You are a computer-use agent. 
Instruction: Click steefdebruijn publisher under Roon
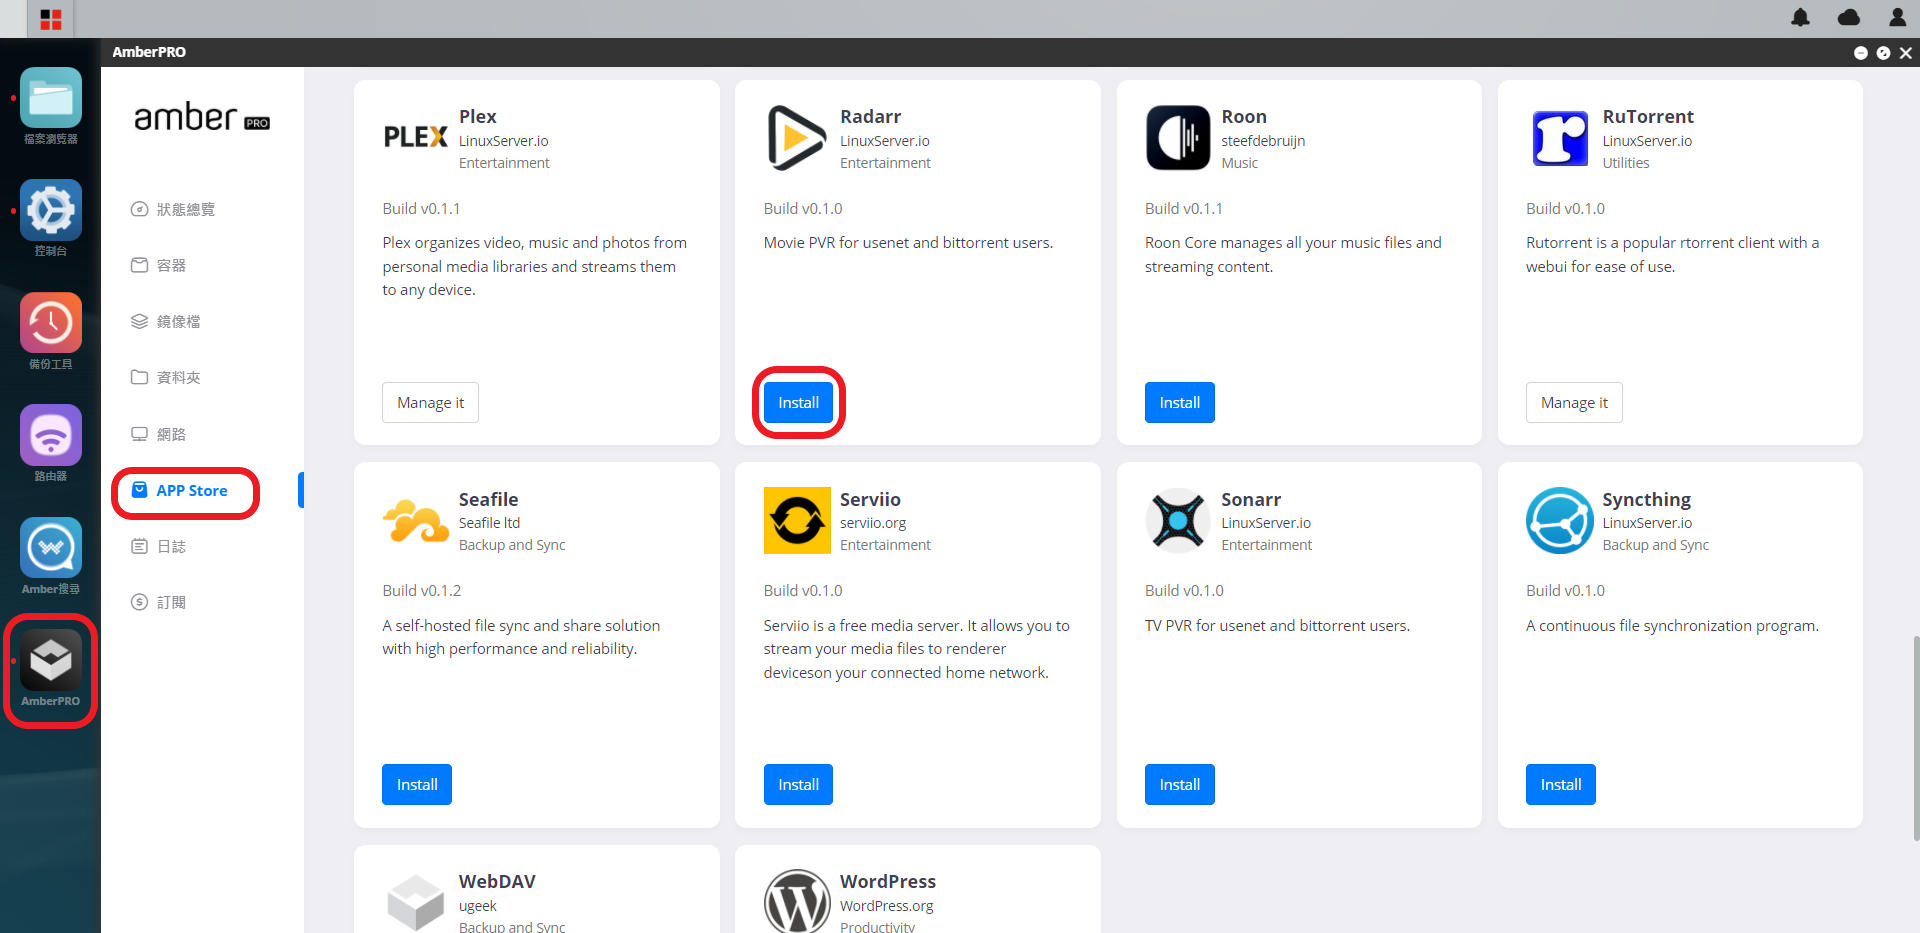(x=1263, y=141)
